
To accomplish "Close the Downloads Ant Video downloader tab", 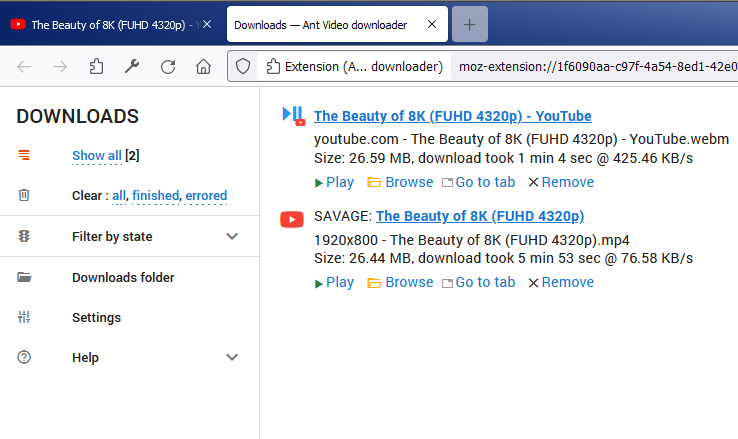I will [x=432, y=24].
